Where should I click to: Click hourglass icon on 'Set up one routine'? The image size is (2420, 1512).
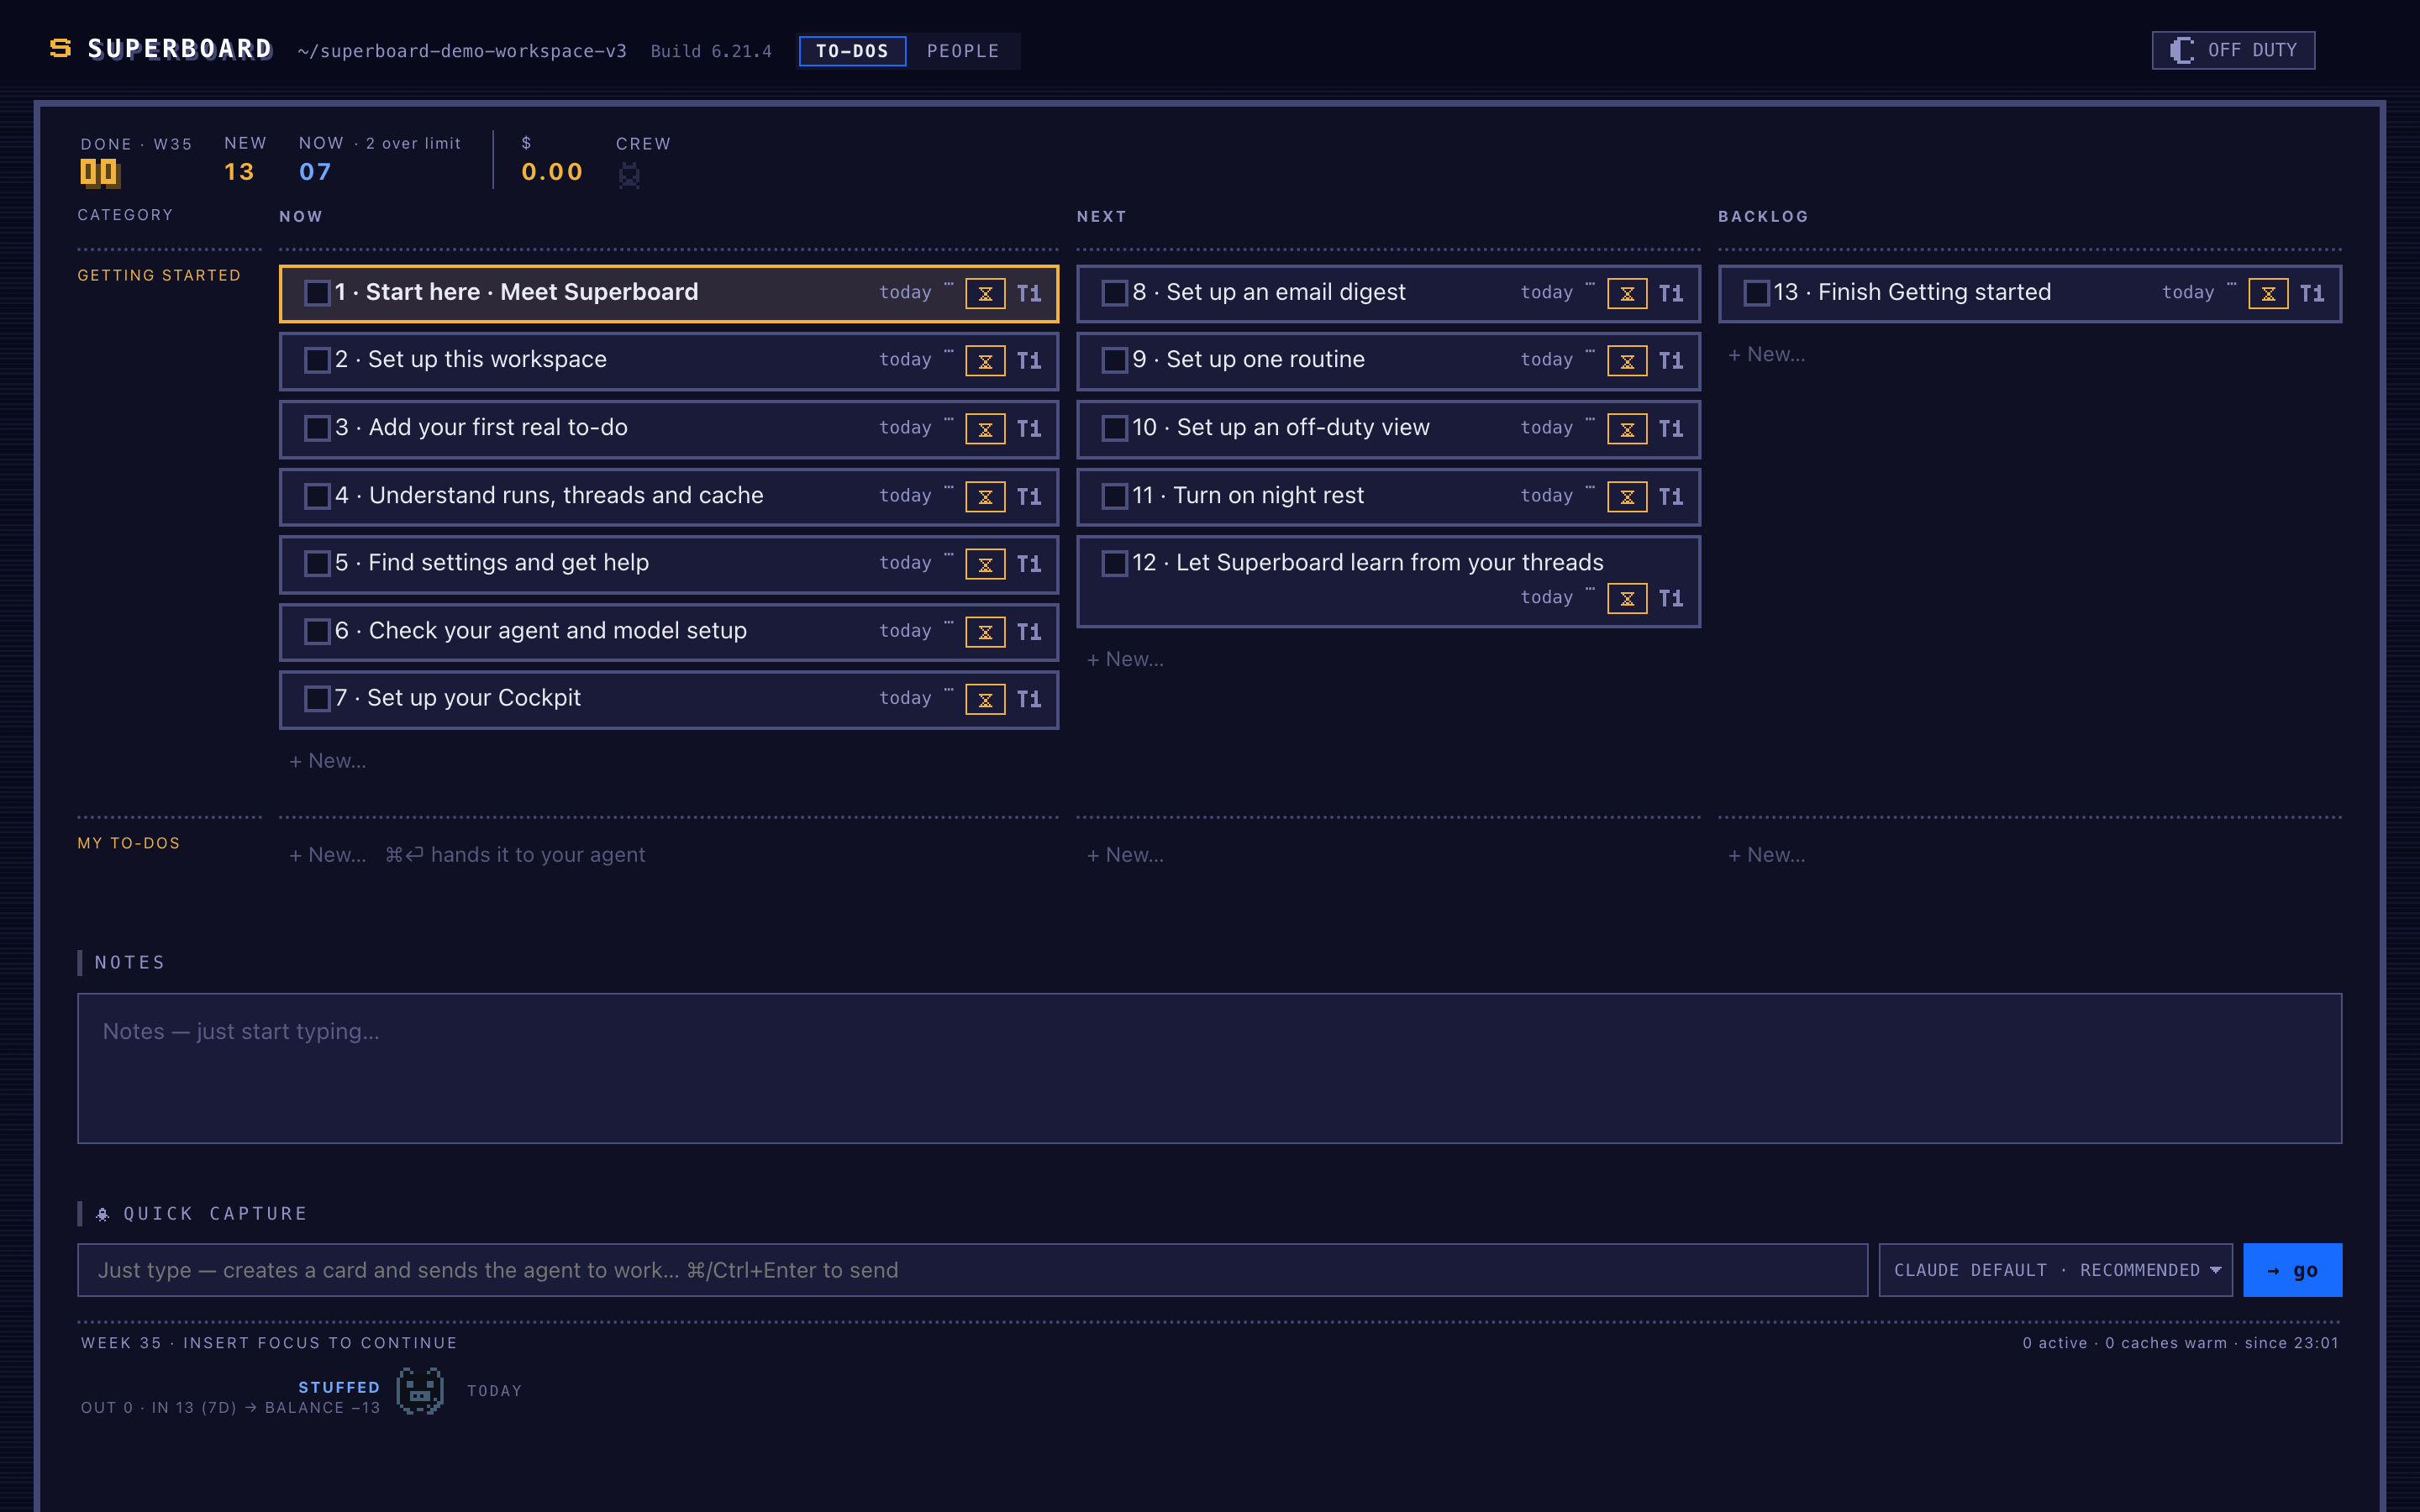pyautogui.click(x=1627, y=361)
